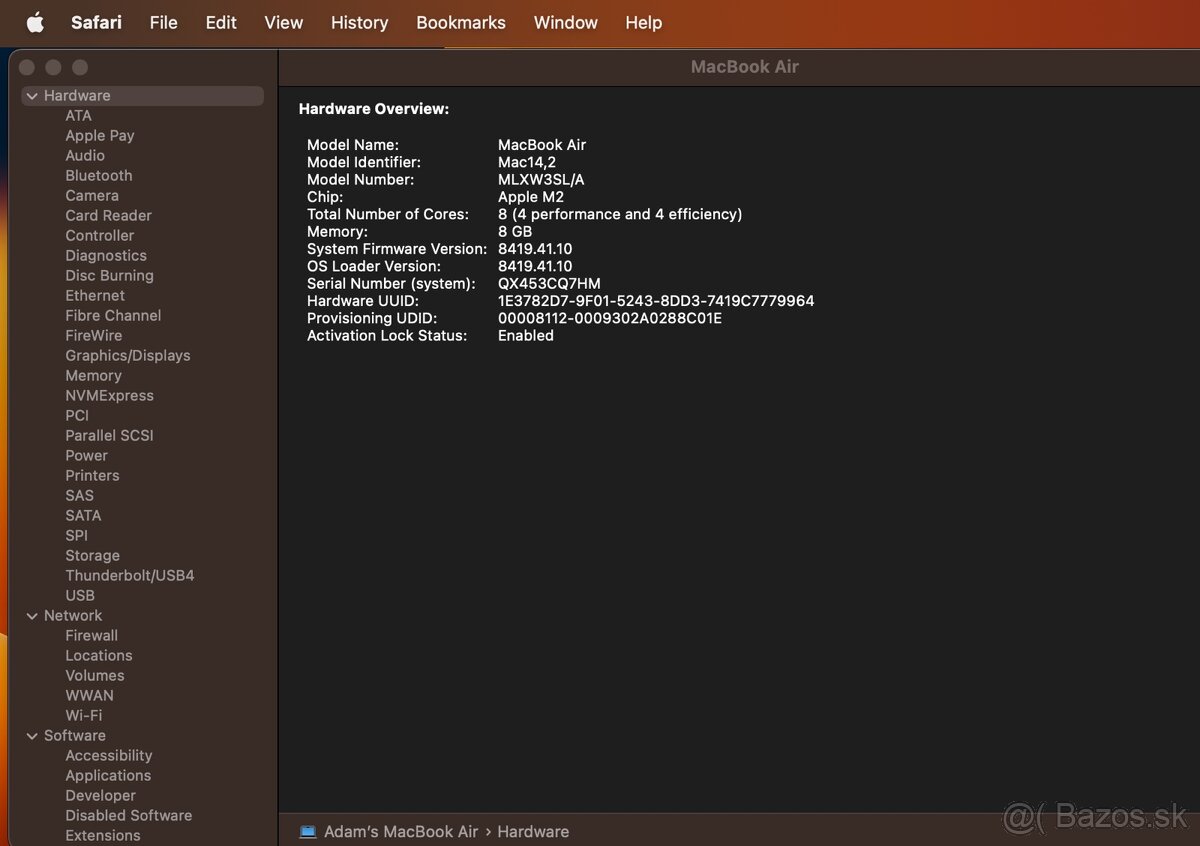Viewport: 1200px width, 846px height.
Task: Click the laptop icon in path bar
Action: coord(308,832)
